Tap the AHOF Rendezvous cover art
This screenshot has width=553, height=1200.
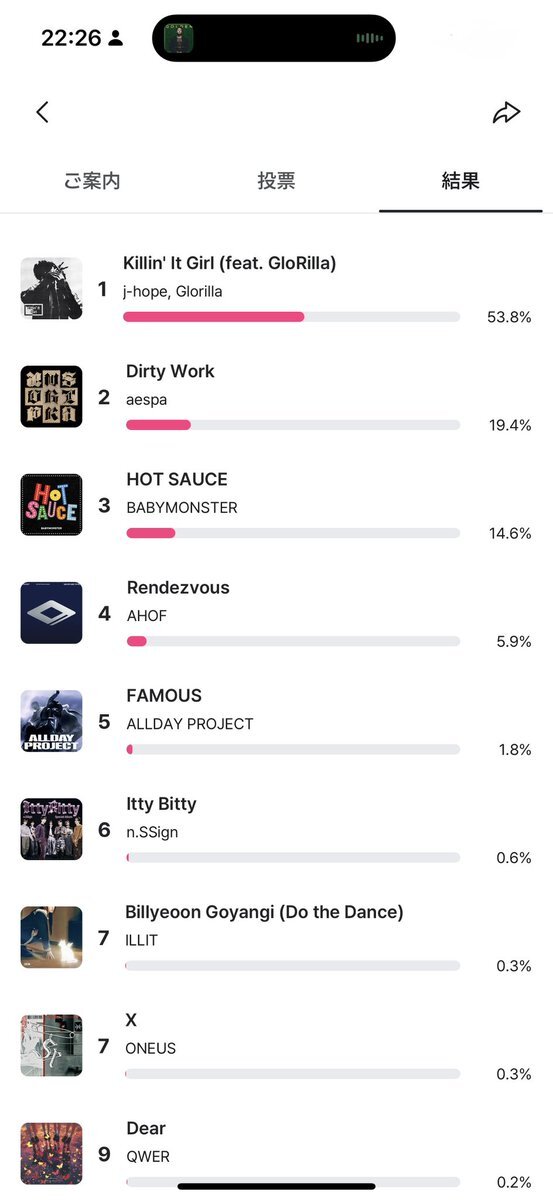[x=51, y=613]
